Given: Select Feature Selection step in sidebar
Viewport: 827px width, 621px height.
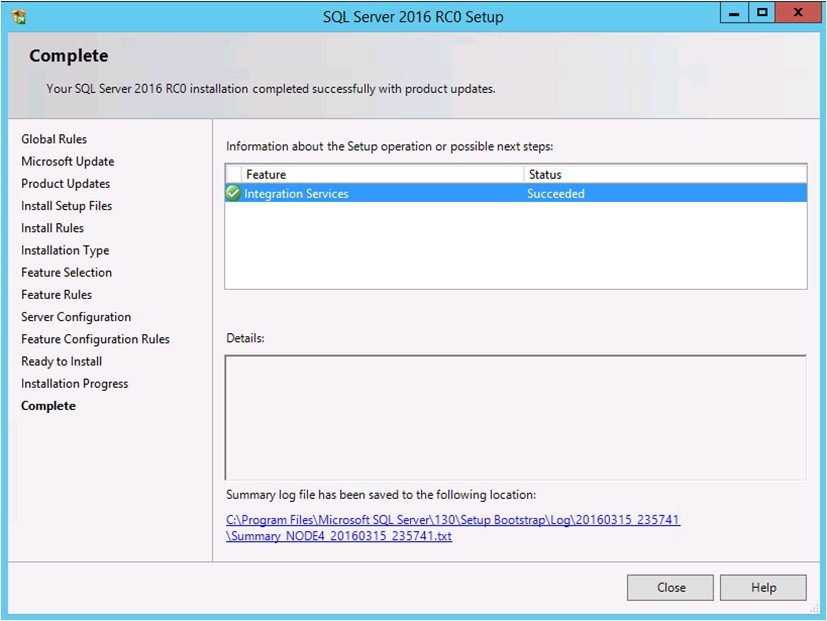Looking at the screenshot, I should tap(66, 272).
